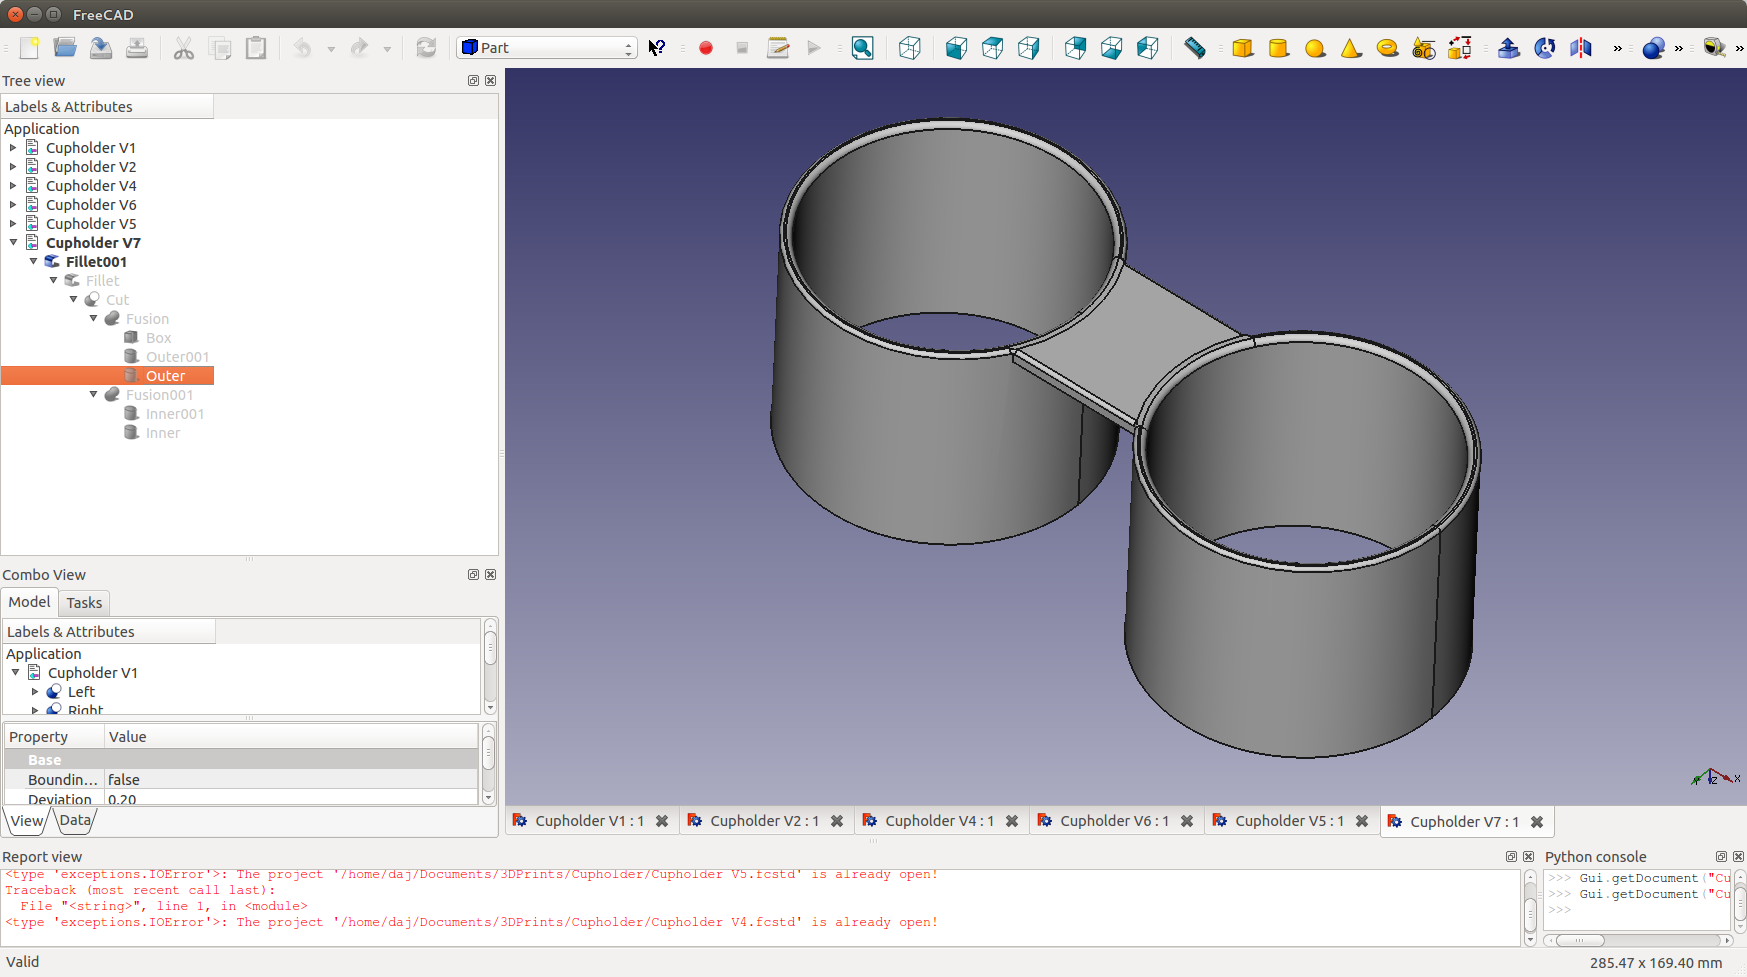Click Labels & Attributes header in Tree view
The height and width of the screenshot is (977, 1747).
pos(107,107)
